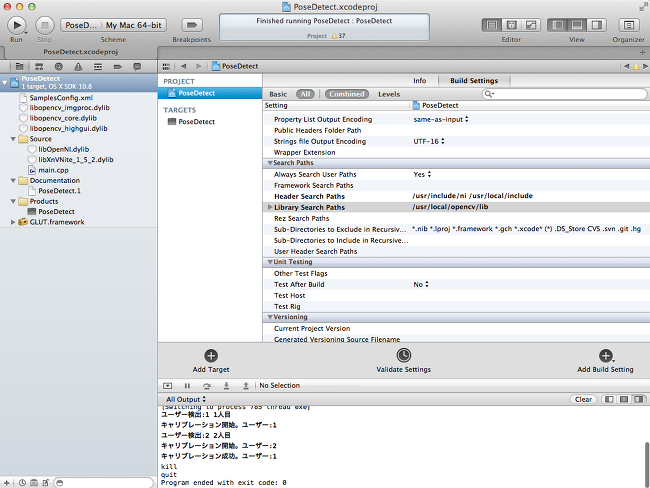The width and height of the screenshot is (650, 488).
Task: Open the scheme selector PoseDetect
Action: [81, 25]
